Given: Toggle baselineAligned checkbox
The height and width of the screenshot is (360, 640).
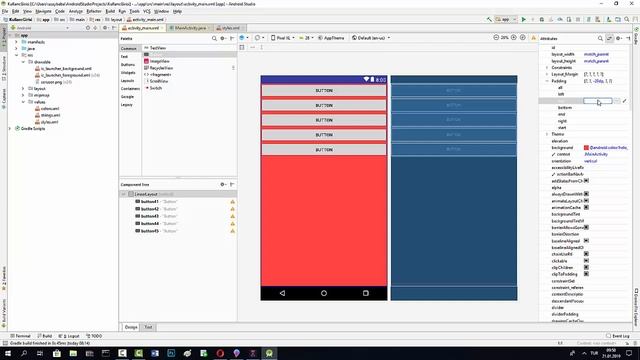Looking at the screenshot, I should pos(587,241).
